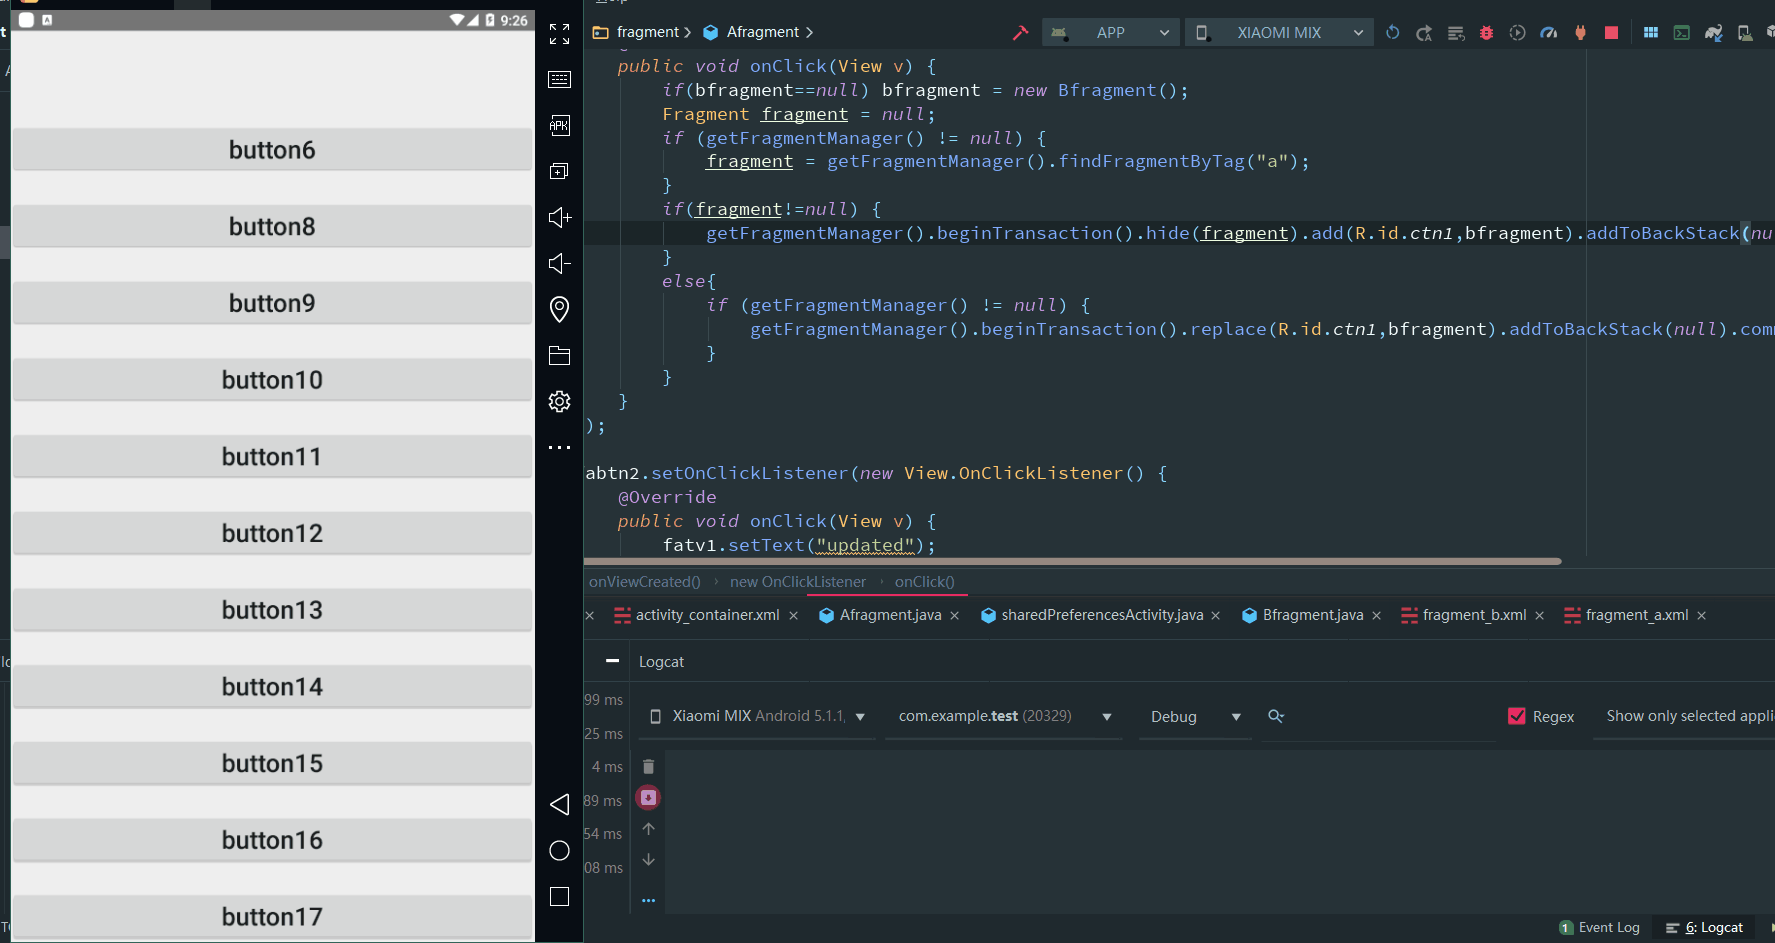Image resolution: width=1775 pixels, height=943 pixels.
Task: Stop the running app with red square
Action: 1611,33
